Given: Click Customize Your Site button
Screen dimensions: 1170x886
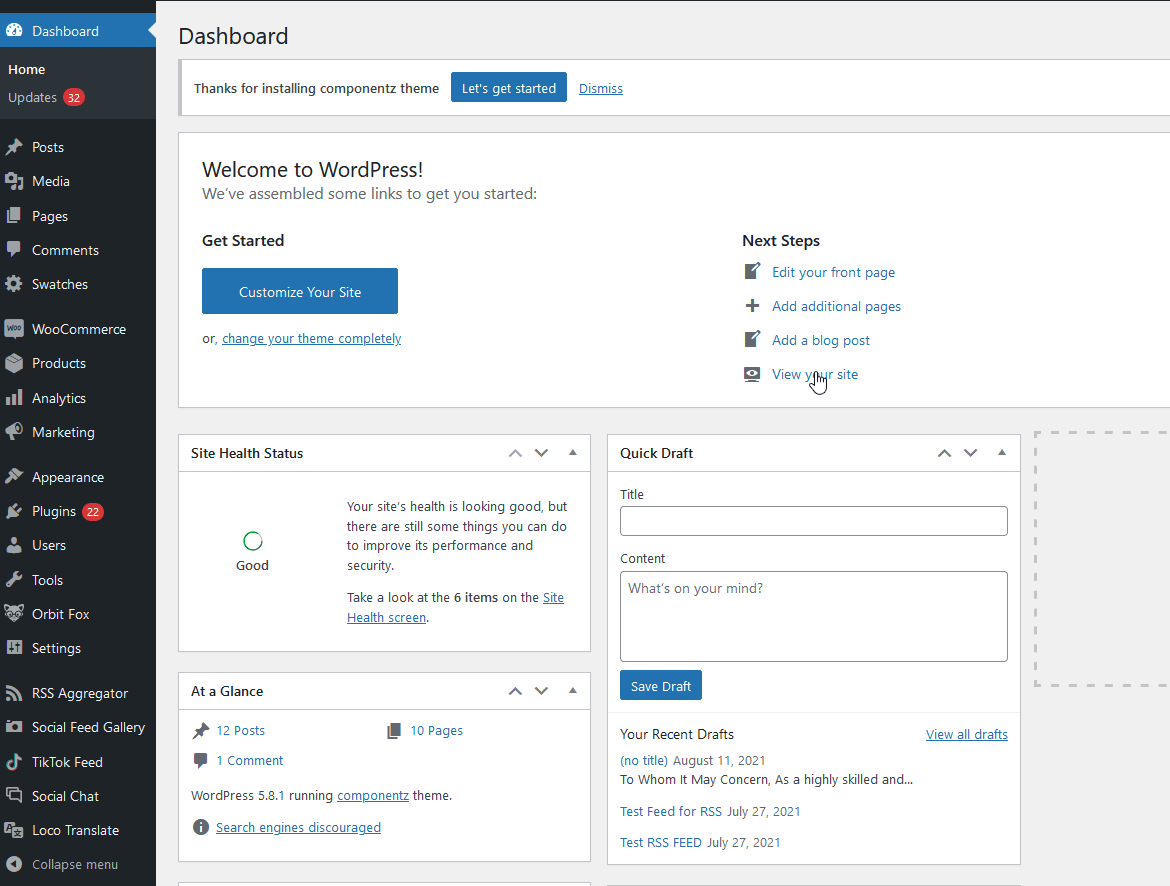Looking at the screenshot, I should [300, 291].
